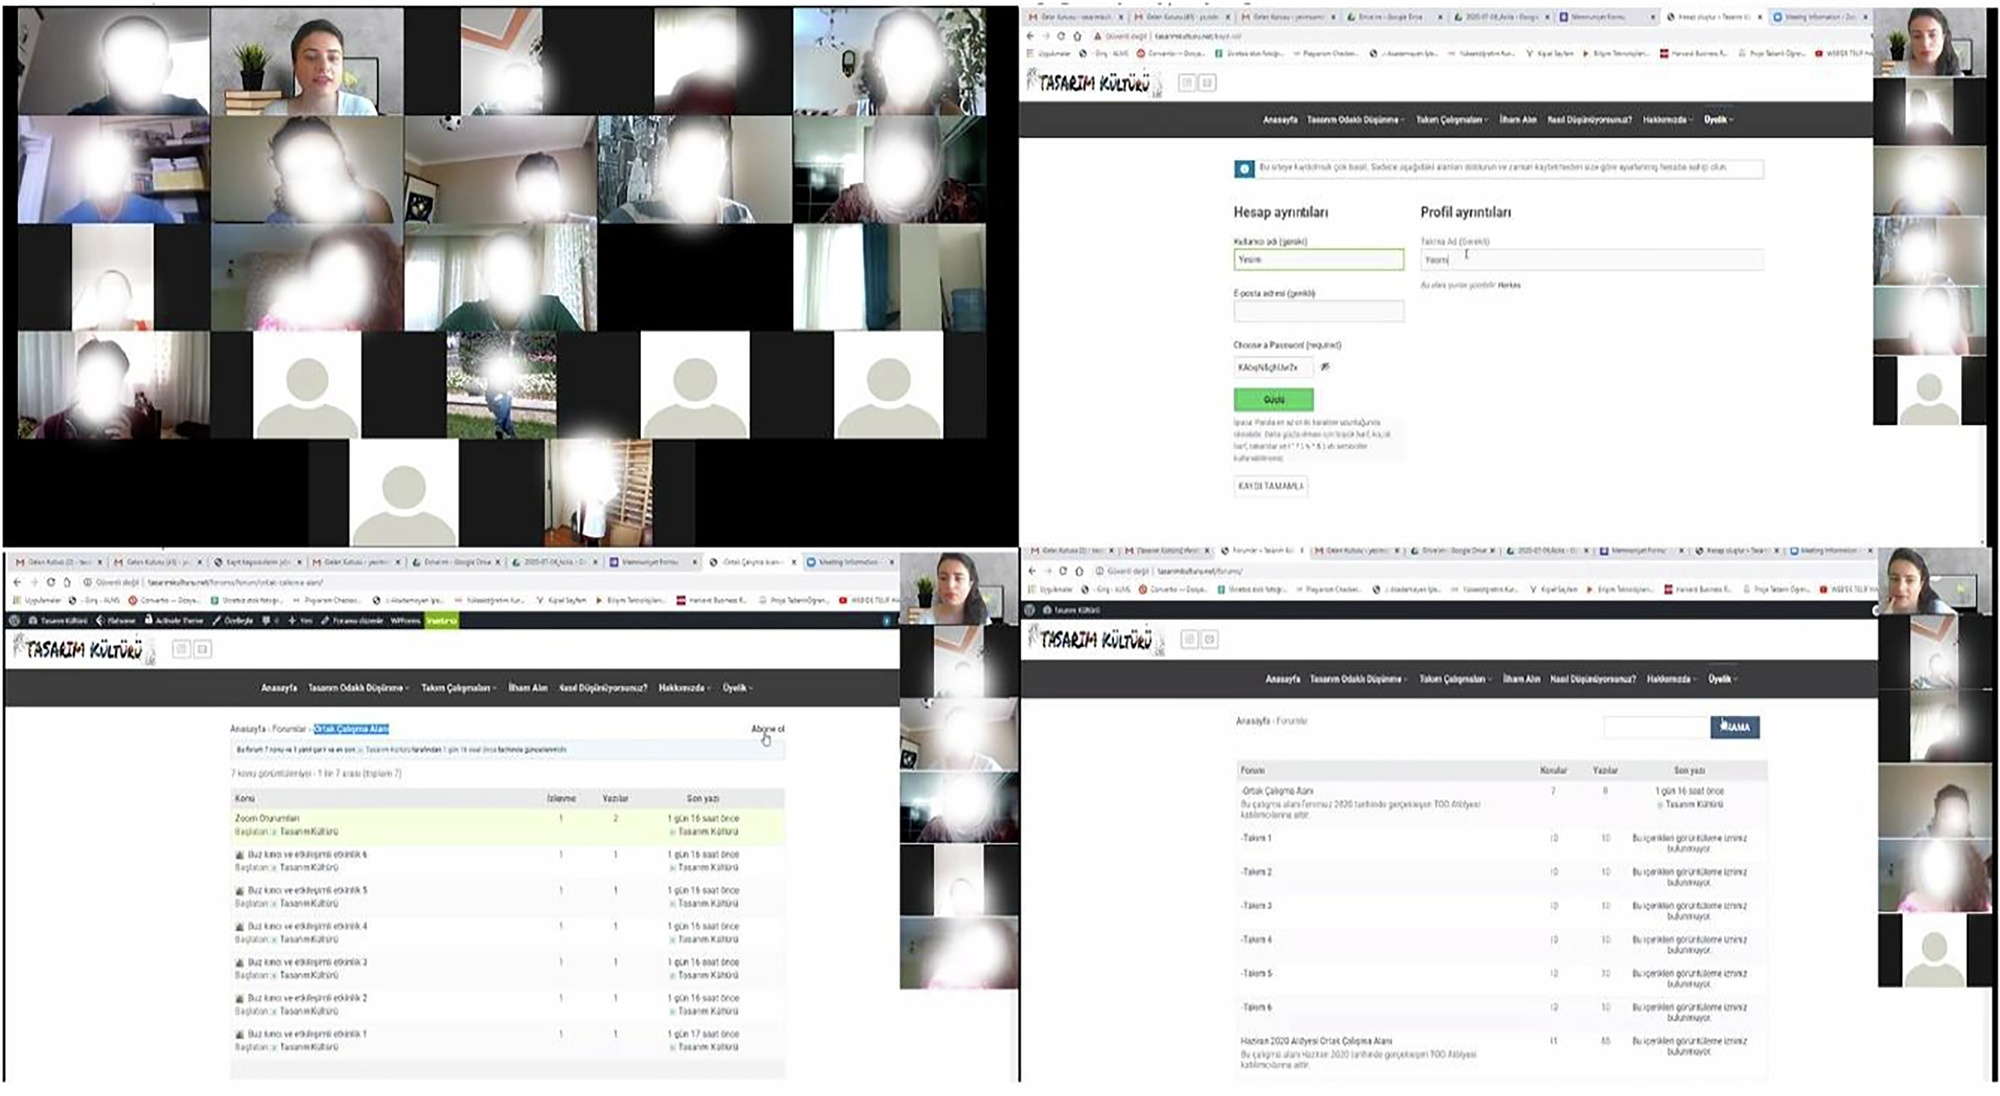Expand 'Üyelik' menu on the registration page

coord(1718,120)
